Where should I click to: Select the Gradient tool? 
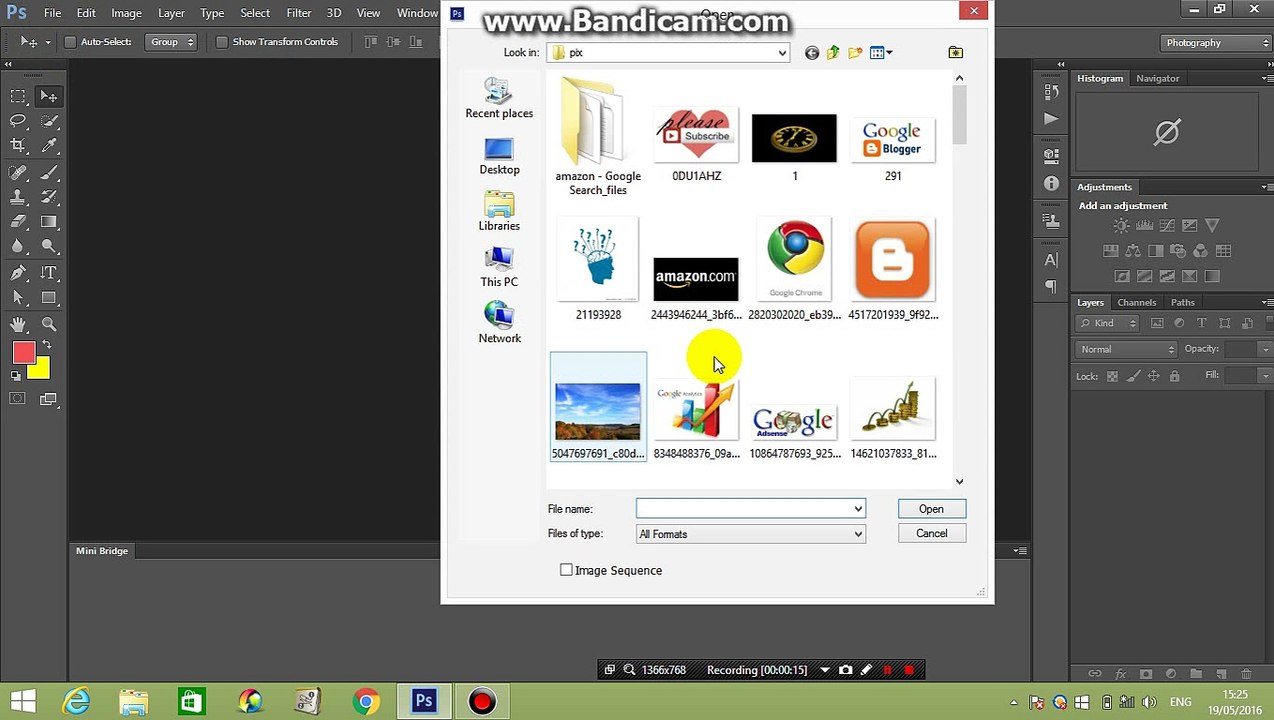(49, 222)
